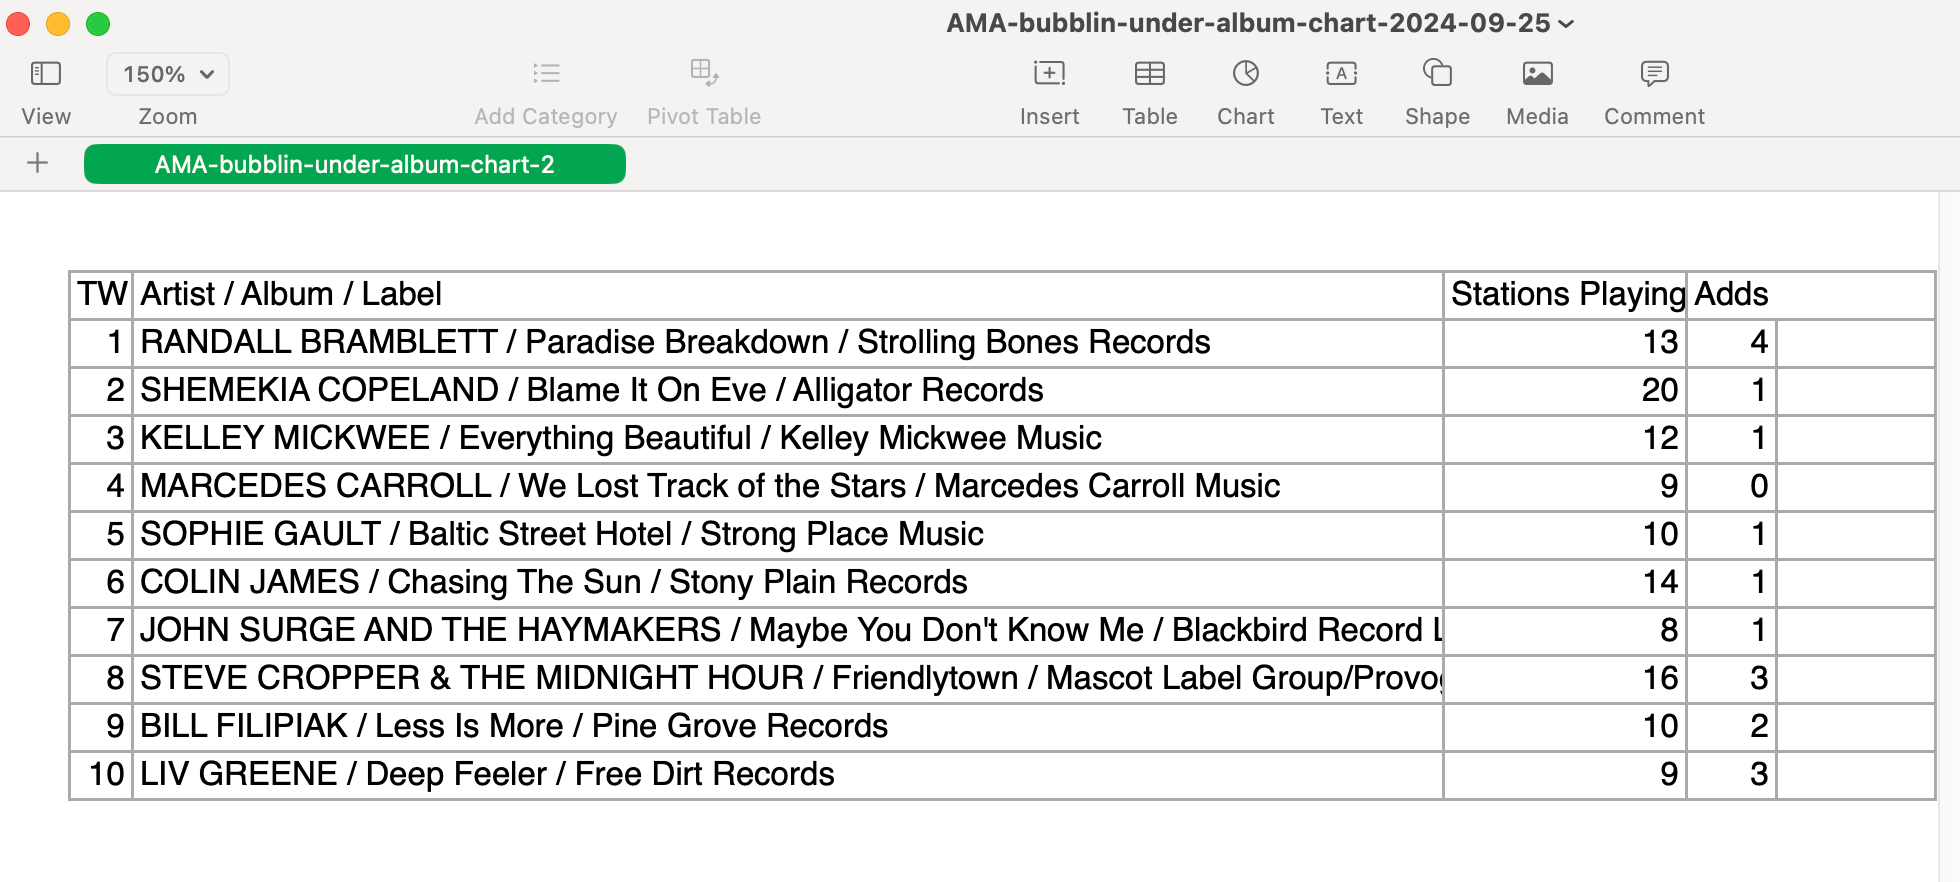This screenshot has width=1960, height=882.
Task: Expand the document title chevron menu
Action: coord(1566,24)
